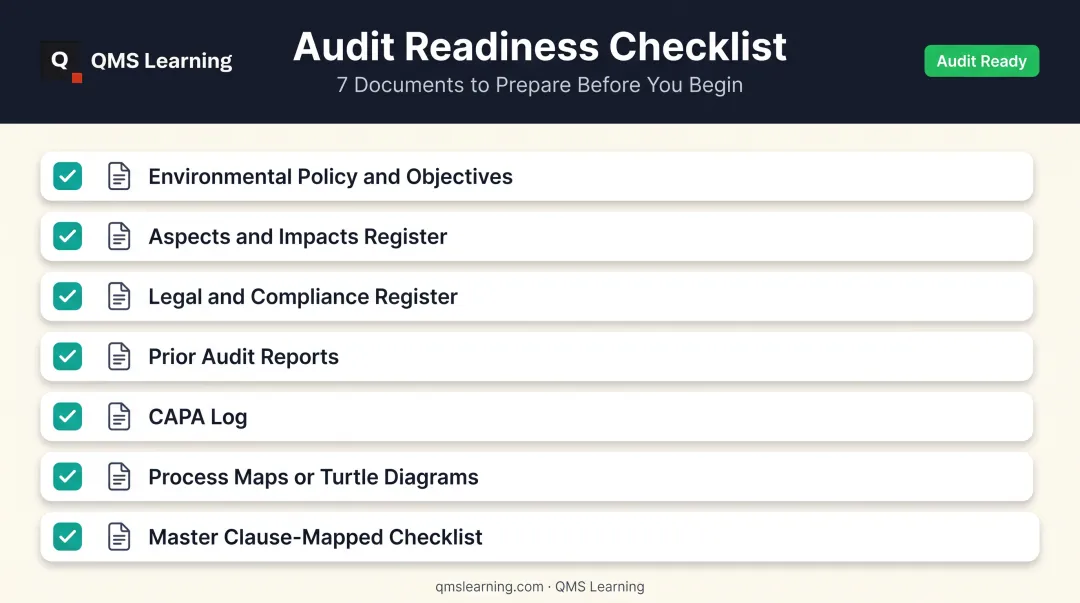This screenshot has width=1080, height=603.
Task: Select the 'Process Maps or Turtle Diagrams' text
Action: [x=313, y=477]
